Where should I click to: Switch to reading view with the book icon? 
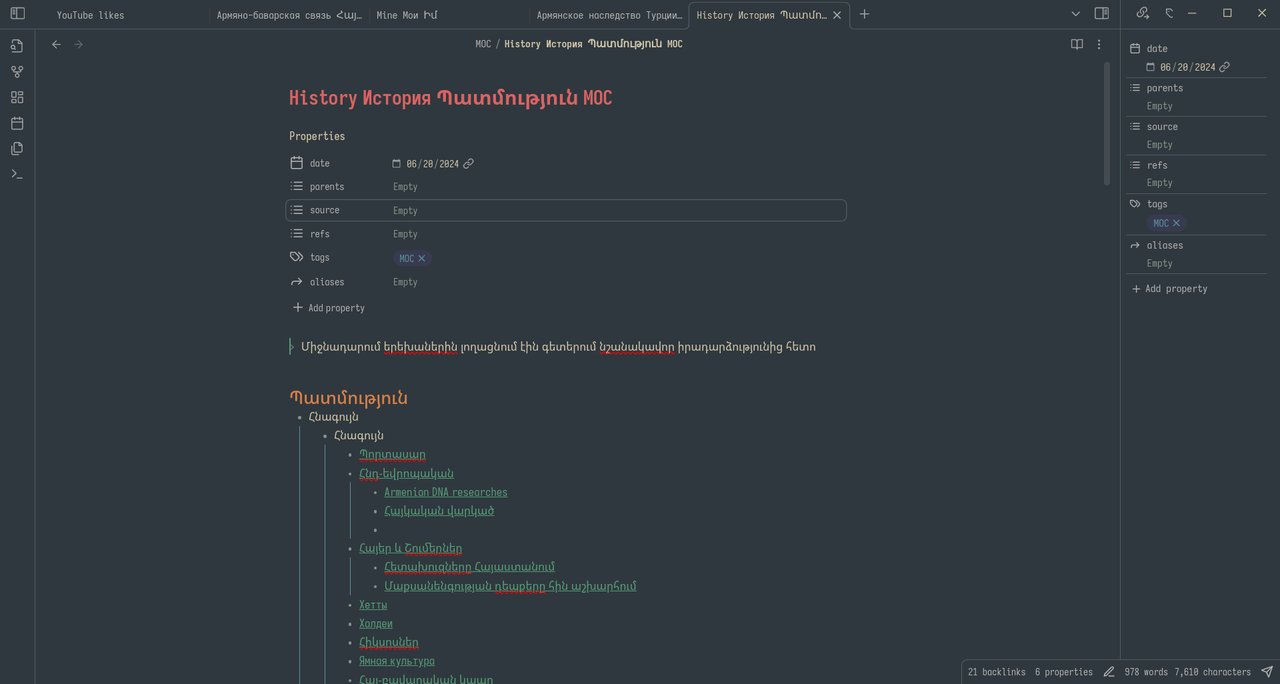[x=1077, y=44]
